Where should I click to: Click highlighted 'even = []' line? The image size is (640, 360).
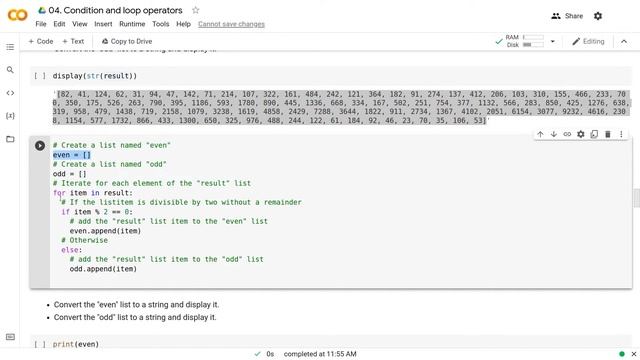tap(71, 155)
